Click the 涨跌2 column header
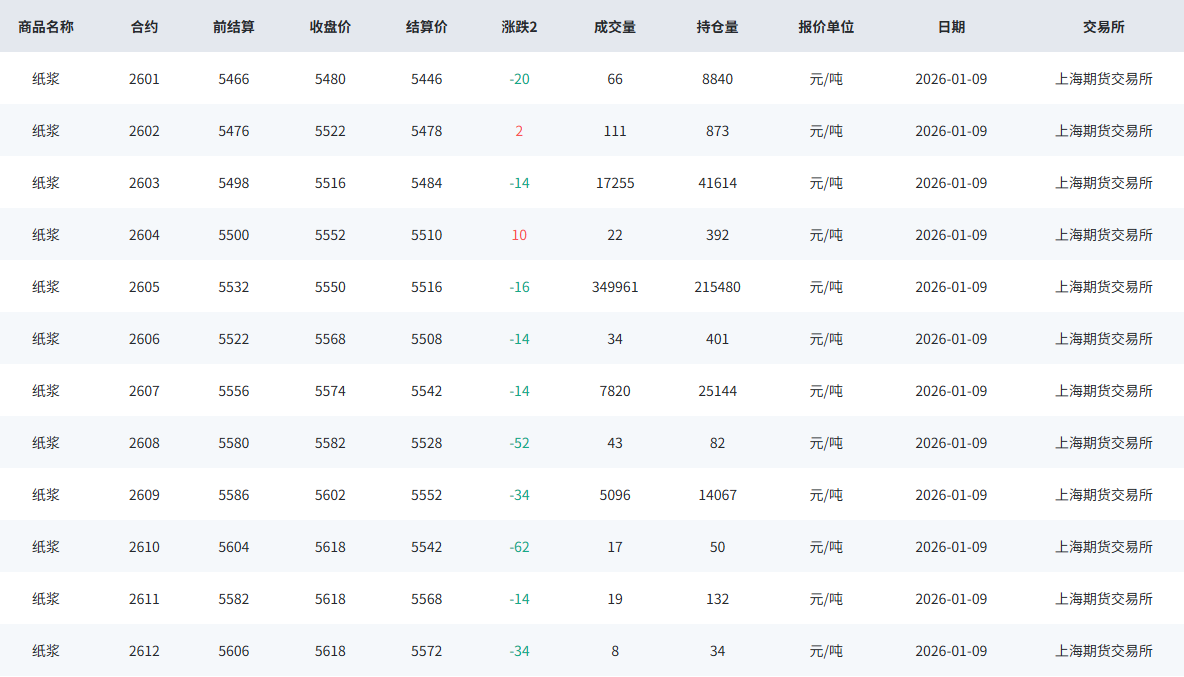This screenshot has width=1184, height=677. pos(519,27)
